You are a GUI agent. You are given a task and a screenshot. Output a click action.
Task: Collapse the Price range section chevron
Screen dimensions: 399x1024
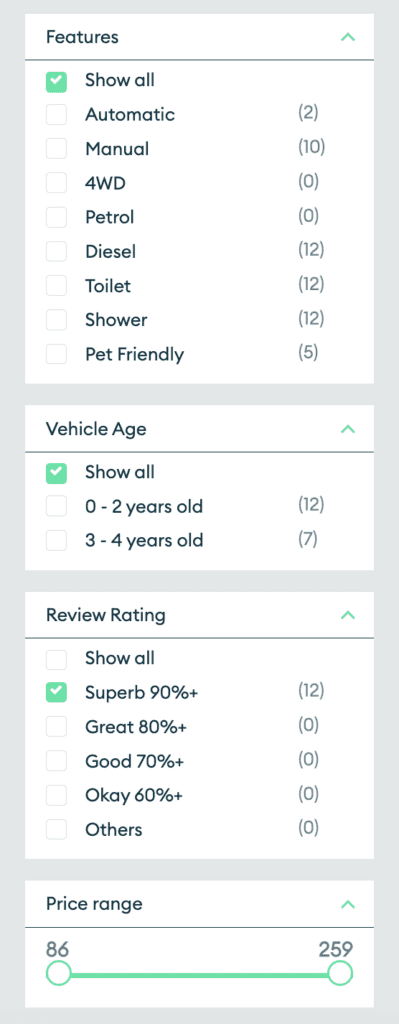click(x=348, y=904)
